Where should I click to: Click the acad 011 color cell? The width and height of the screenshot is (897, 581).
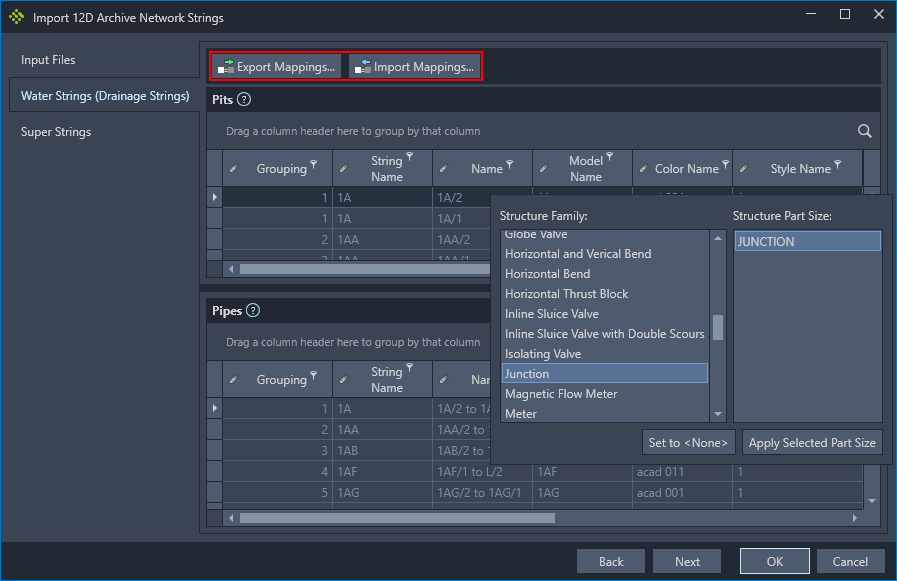click(x=682, y=472)
